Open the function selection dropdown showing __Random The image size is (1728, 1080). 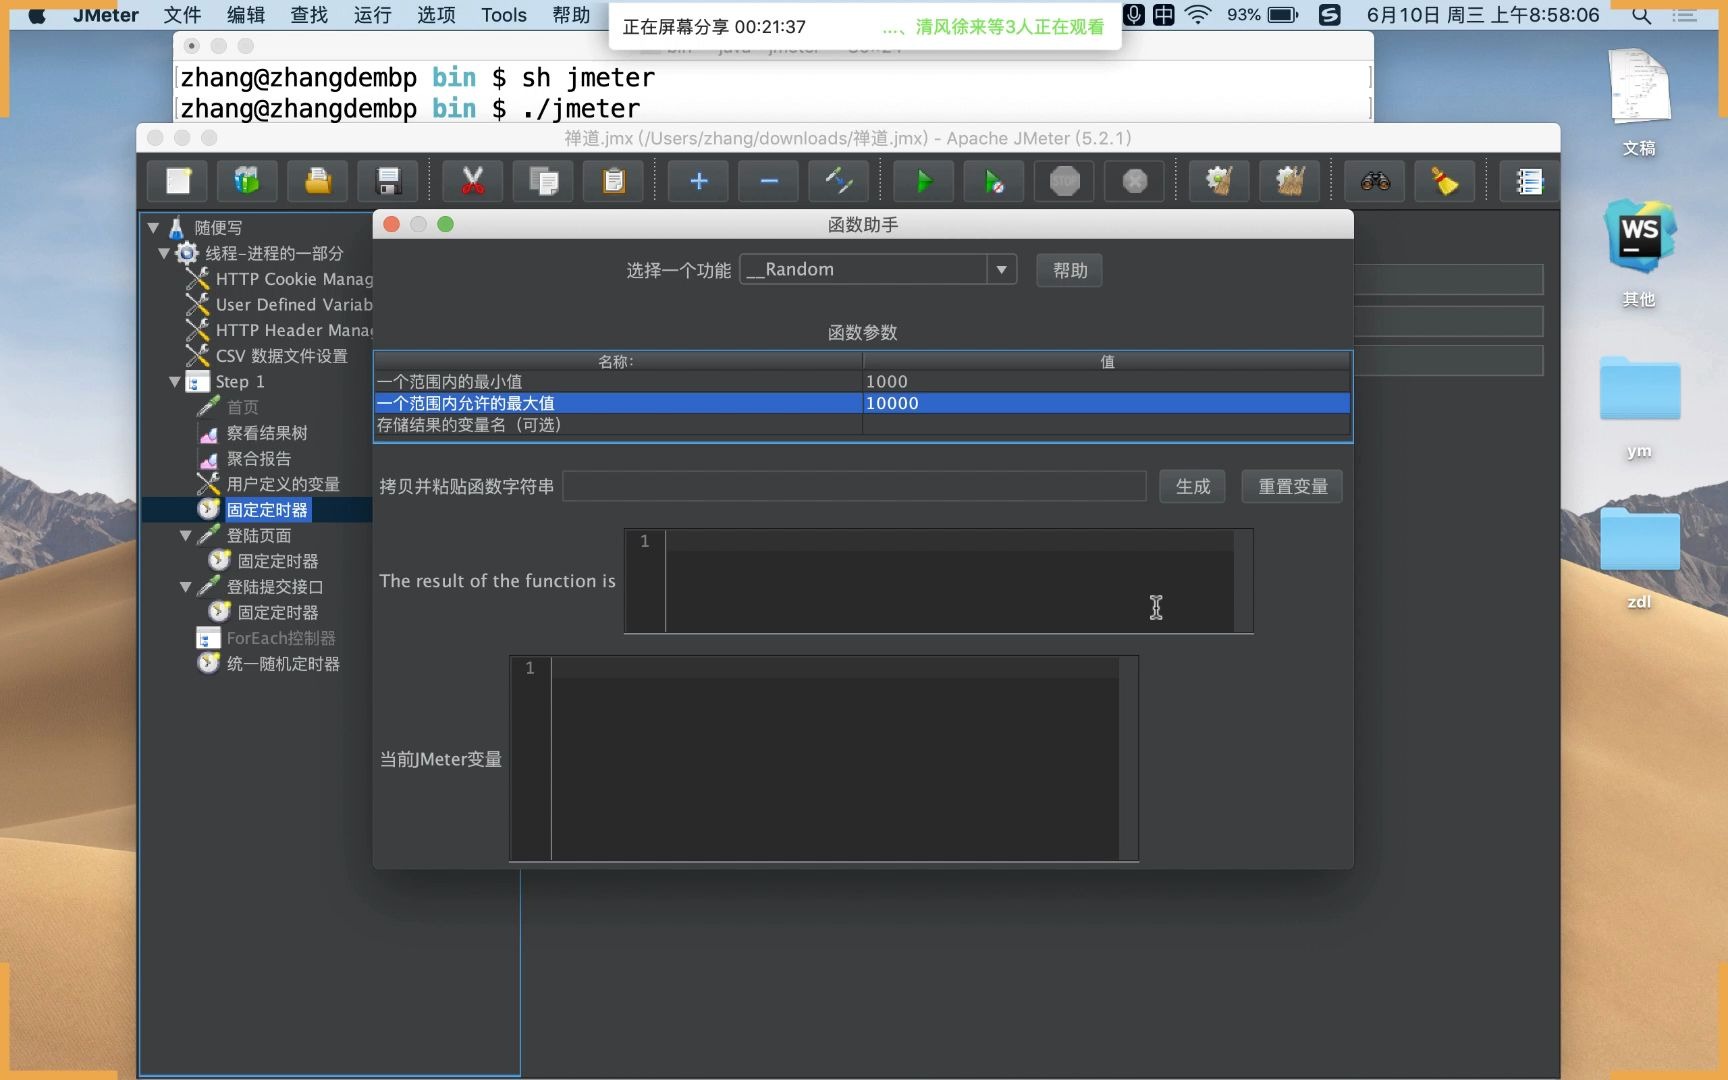[878, 269]
